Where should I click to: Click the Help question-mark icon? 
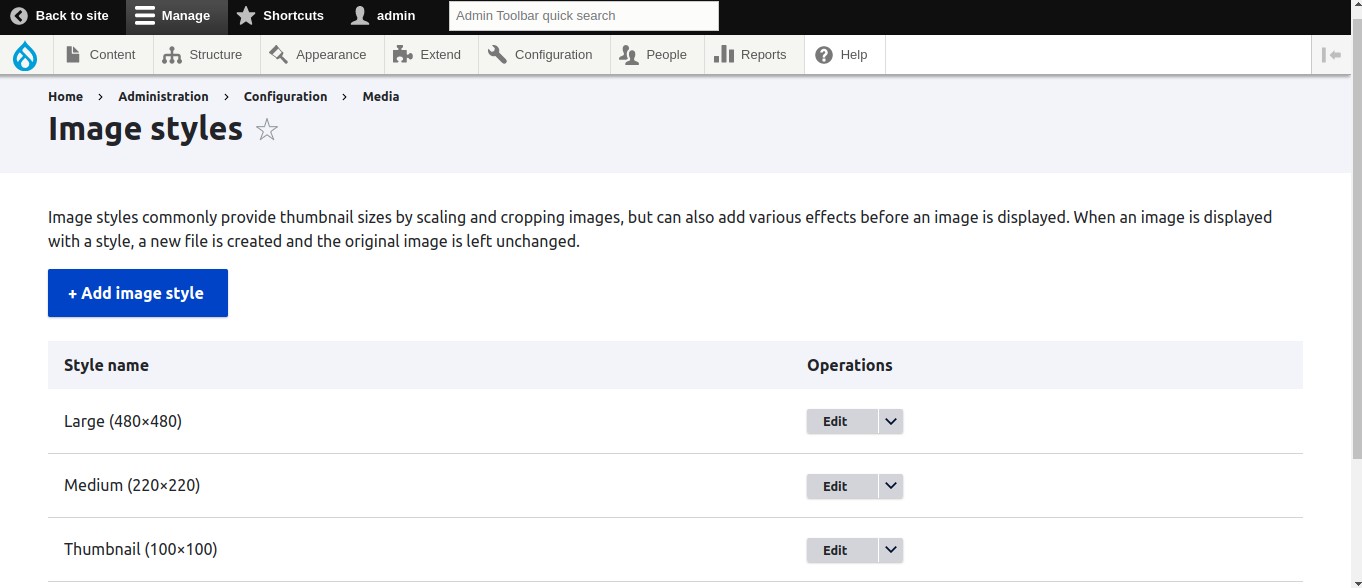point(824,54)
